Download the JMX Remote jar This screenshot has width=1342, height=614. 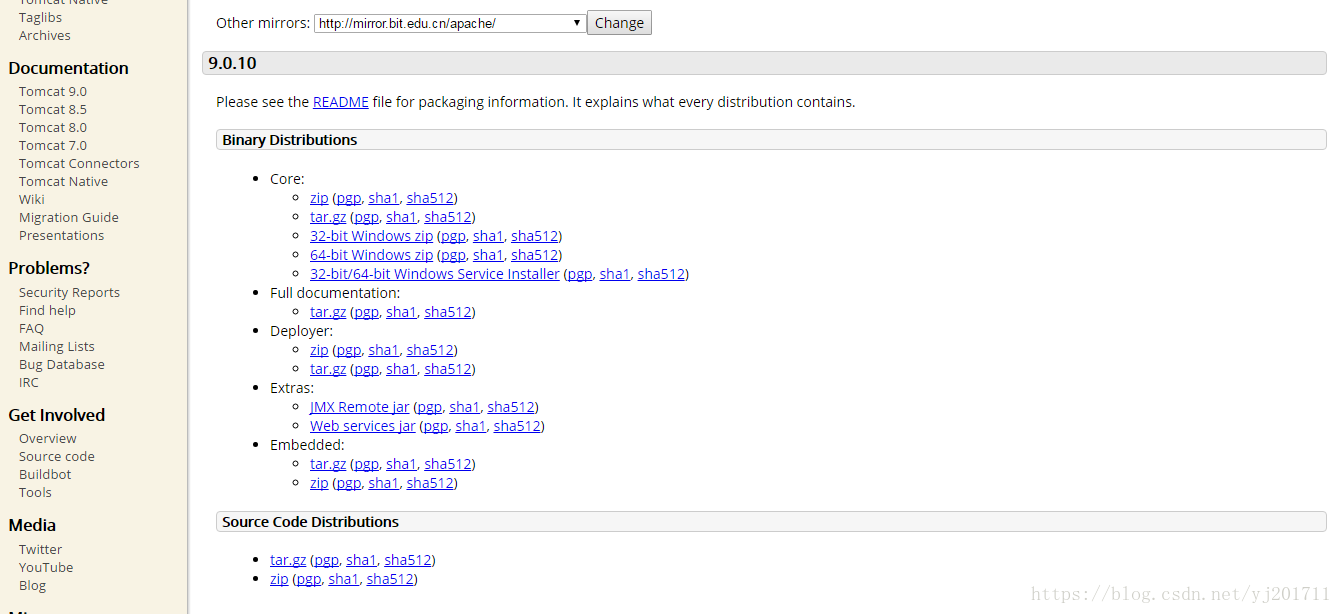(360, 407)
